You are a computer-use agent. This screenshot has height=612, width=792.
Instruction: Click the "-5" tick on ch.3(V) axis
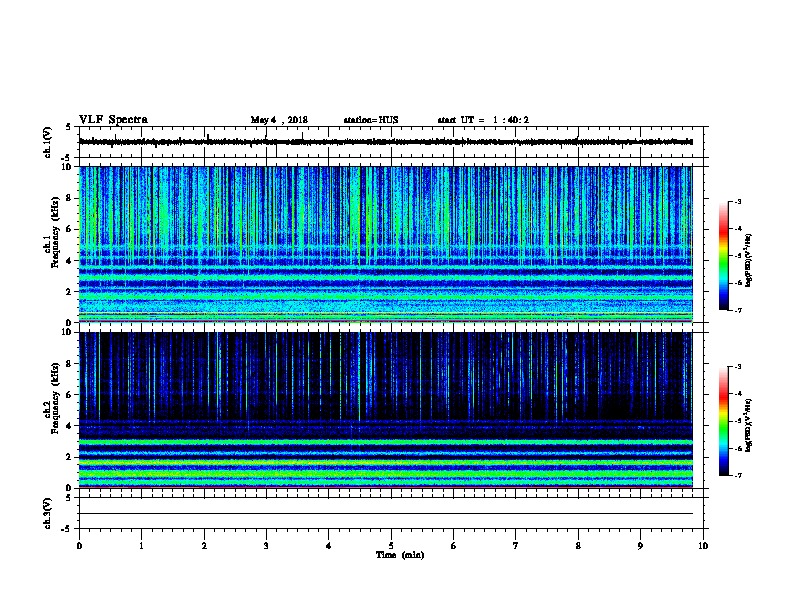click(68, 529)
